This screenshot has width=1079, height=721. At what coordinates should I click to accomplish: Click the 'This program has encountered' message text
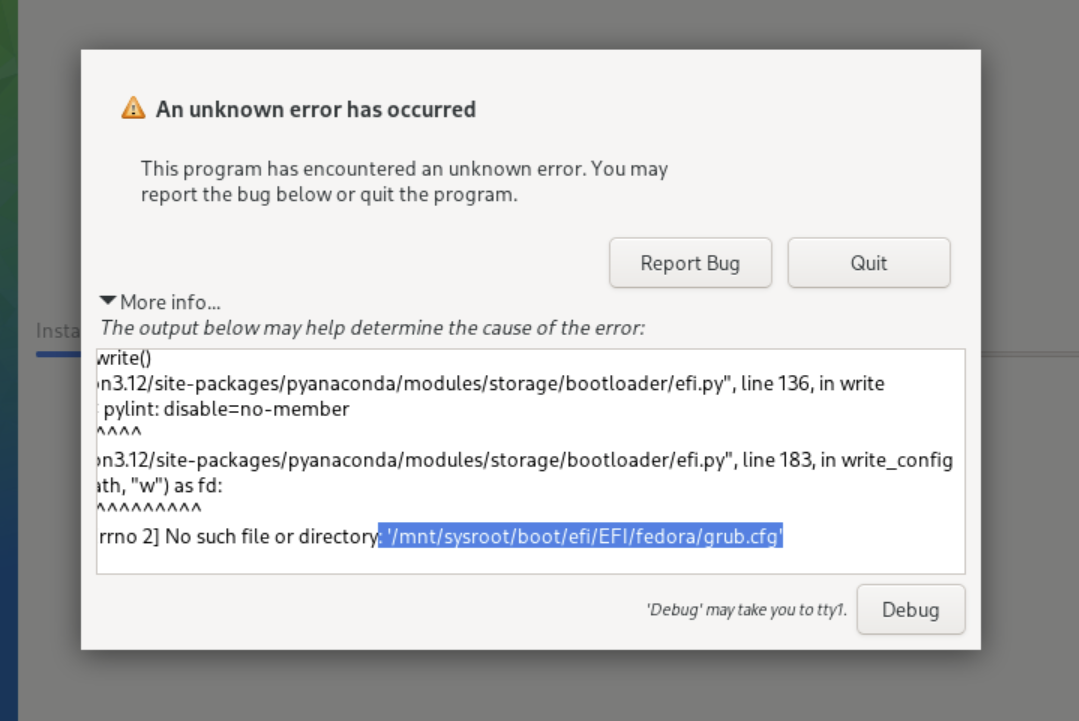(x=404, y=169)
